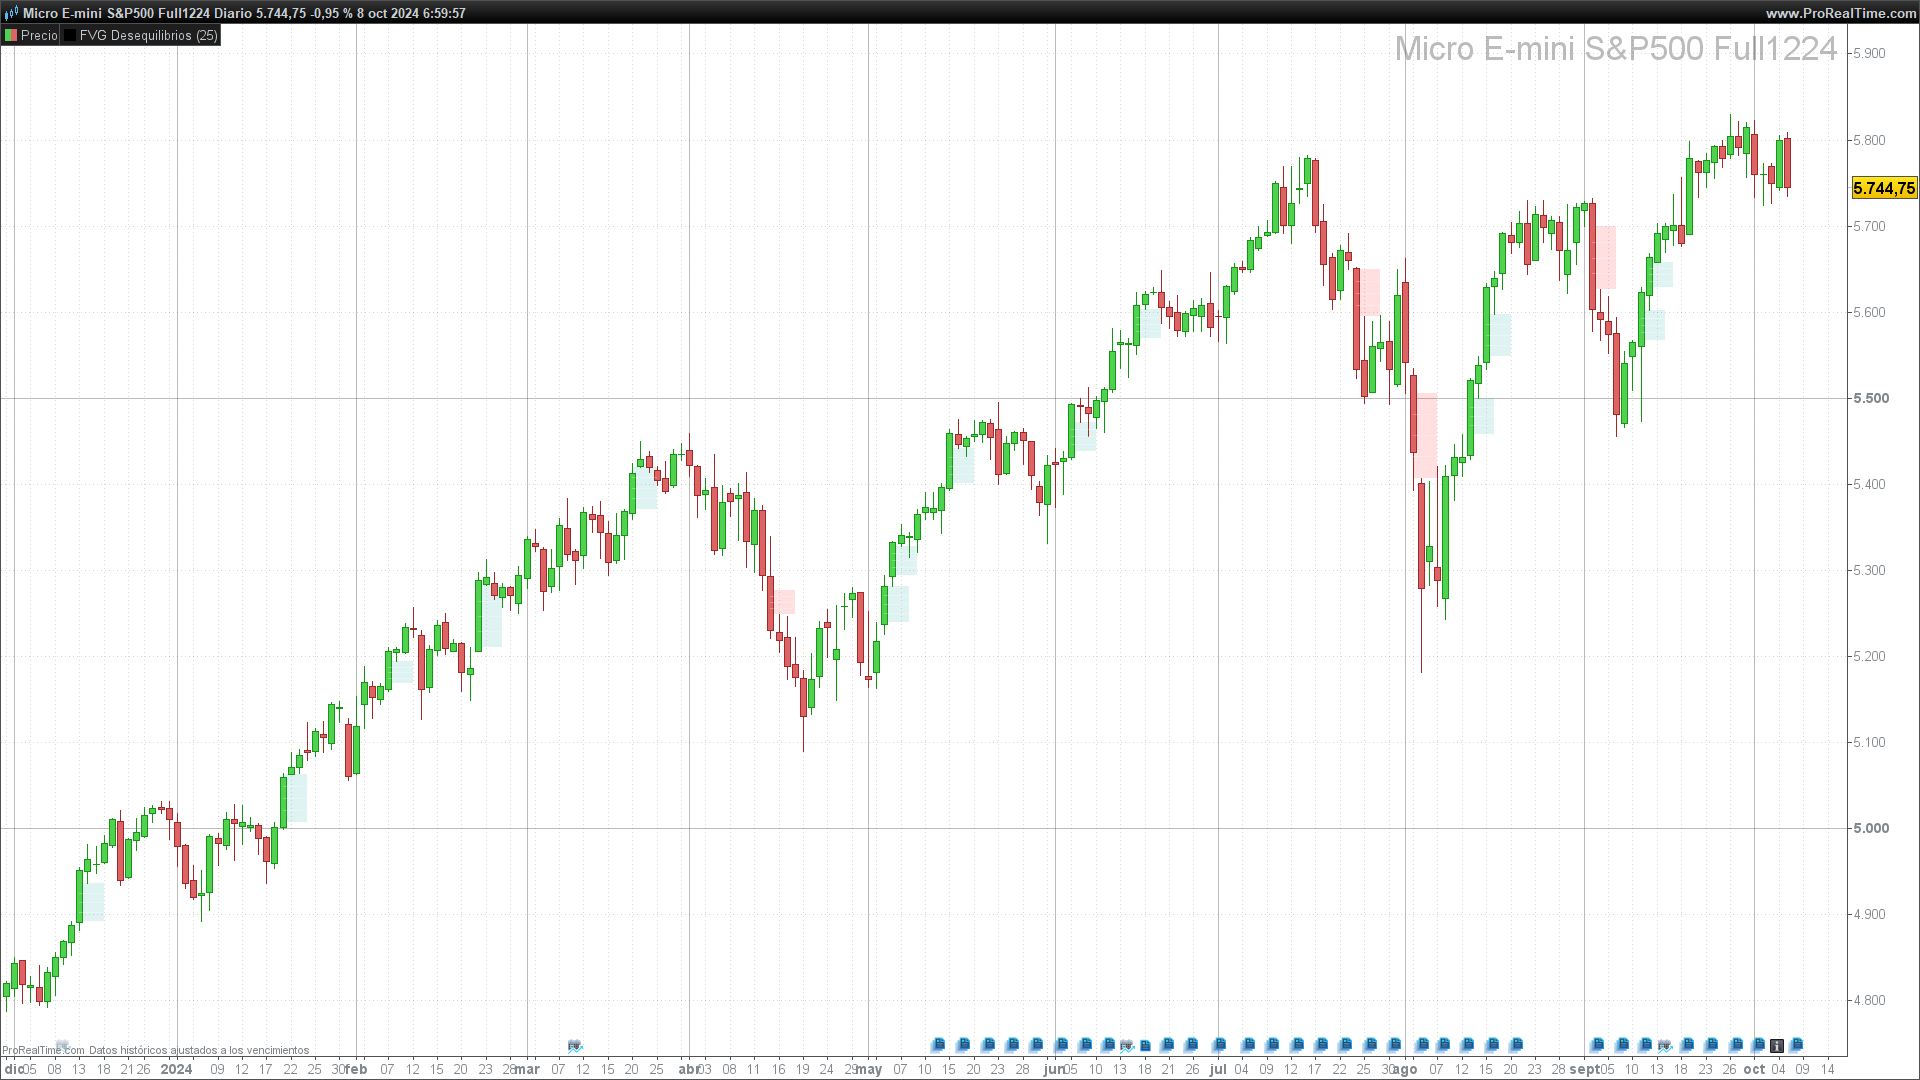Click the ago month label on time axis
Screen dimensions: 1920x1080
[1405, 1069]
